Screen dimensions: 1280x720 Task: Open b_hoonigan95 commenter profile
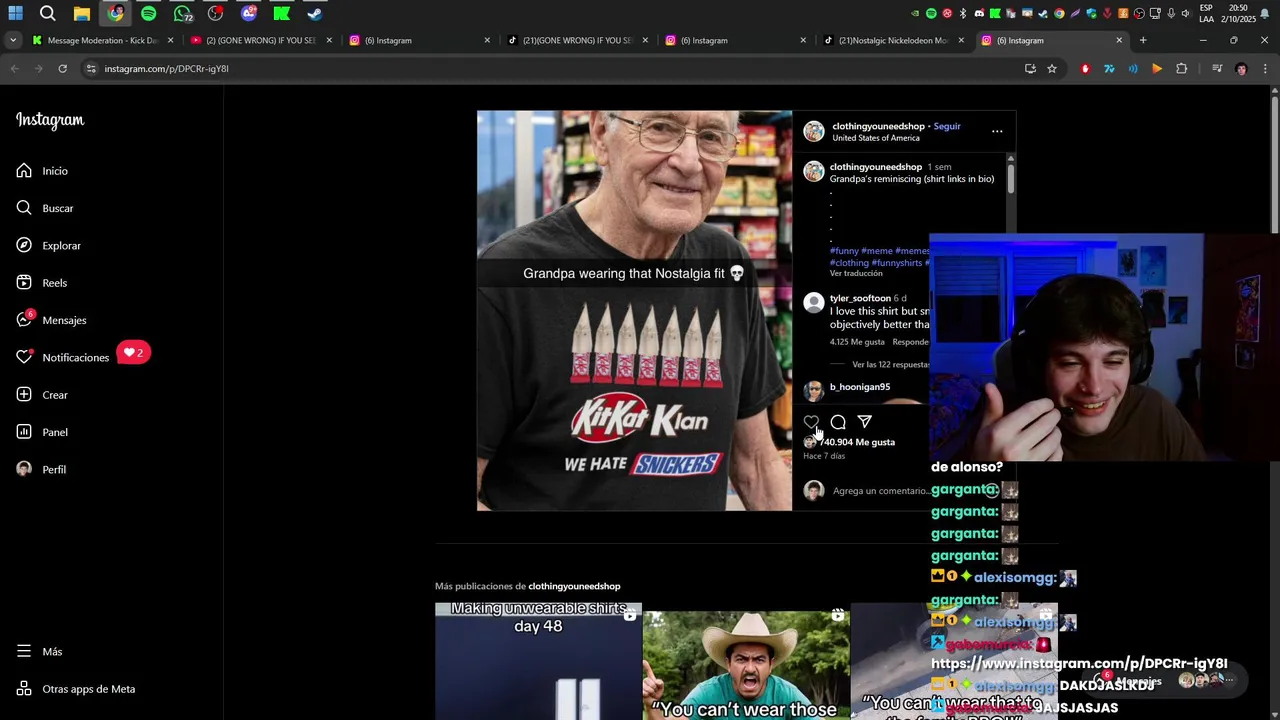point(860,387)
